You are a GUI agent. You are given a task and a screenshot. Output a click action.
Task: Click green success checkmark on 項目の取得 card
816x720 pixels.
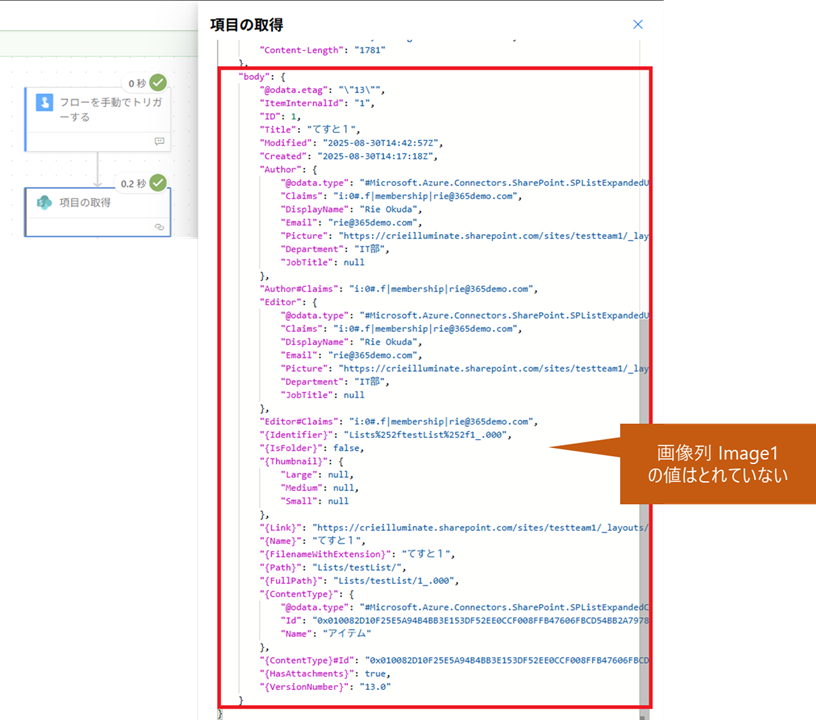pyautogui.click(x=158, y=183)
